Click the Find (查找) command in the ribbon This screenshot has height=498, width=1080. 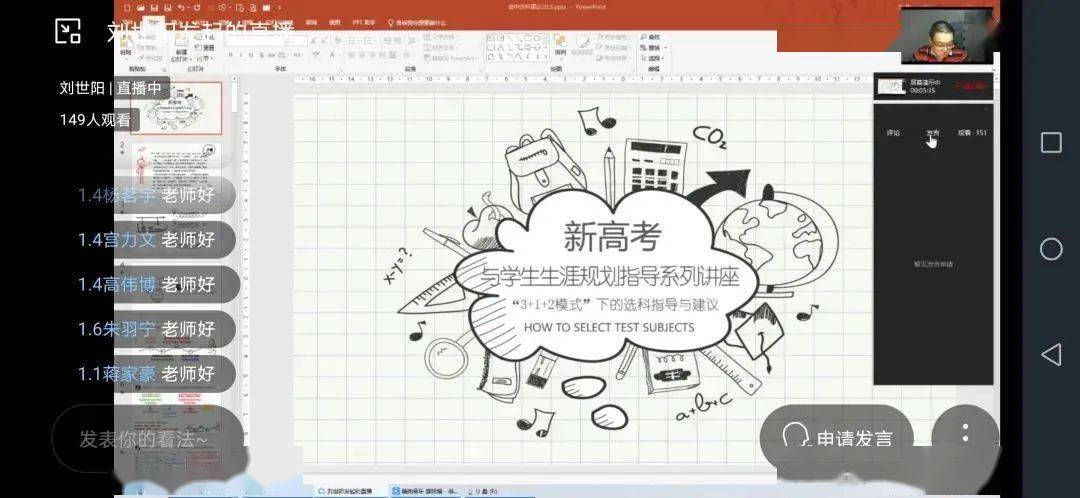(x=650, y=37)
